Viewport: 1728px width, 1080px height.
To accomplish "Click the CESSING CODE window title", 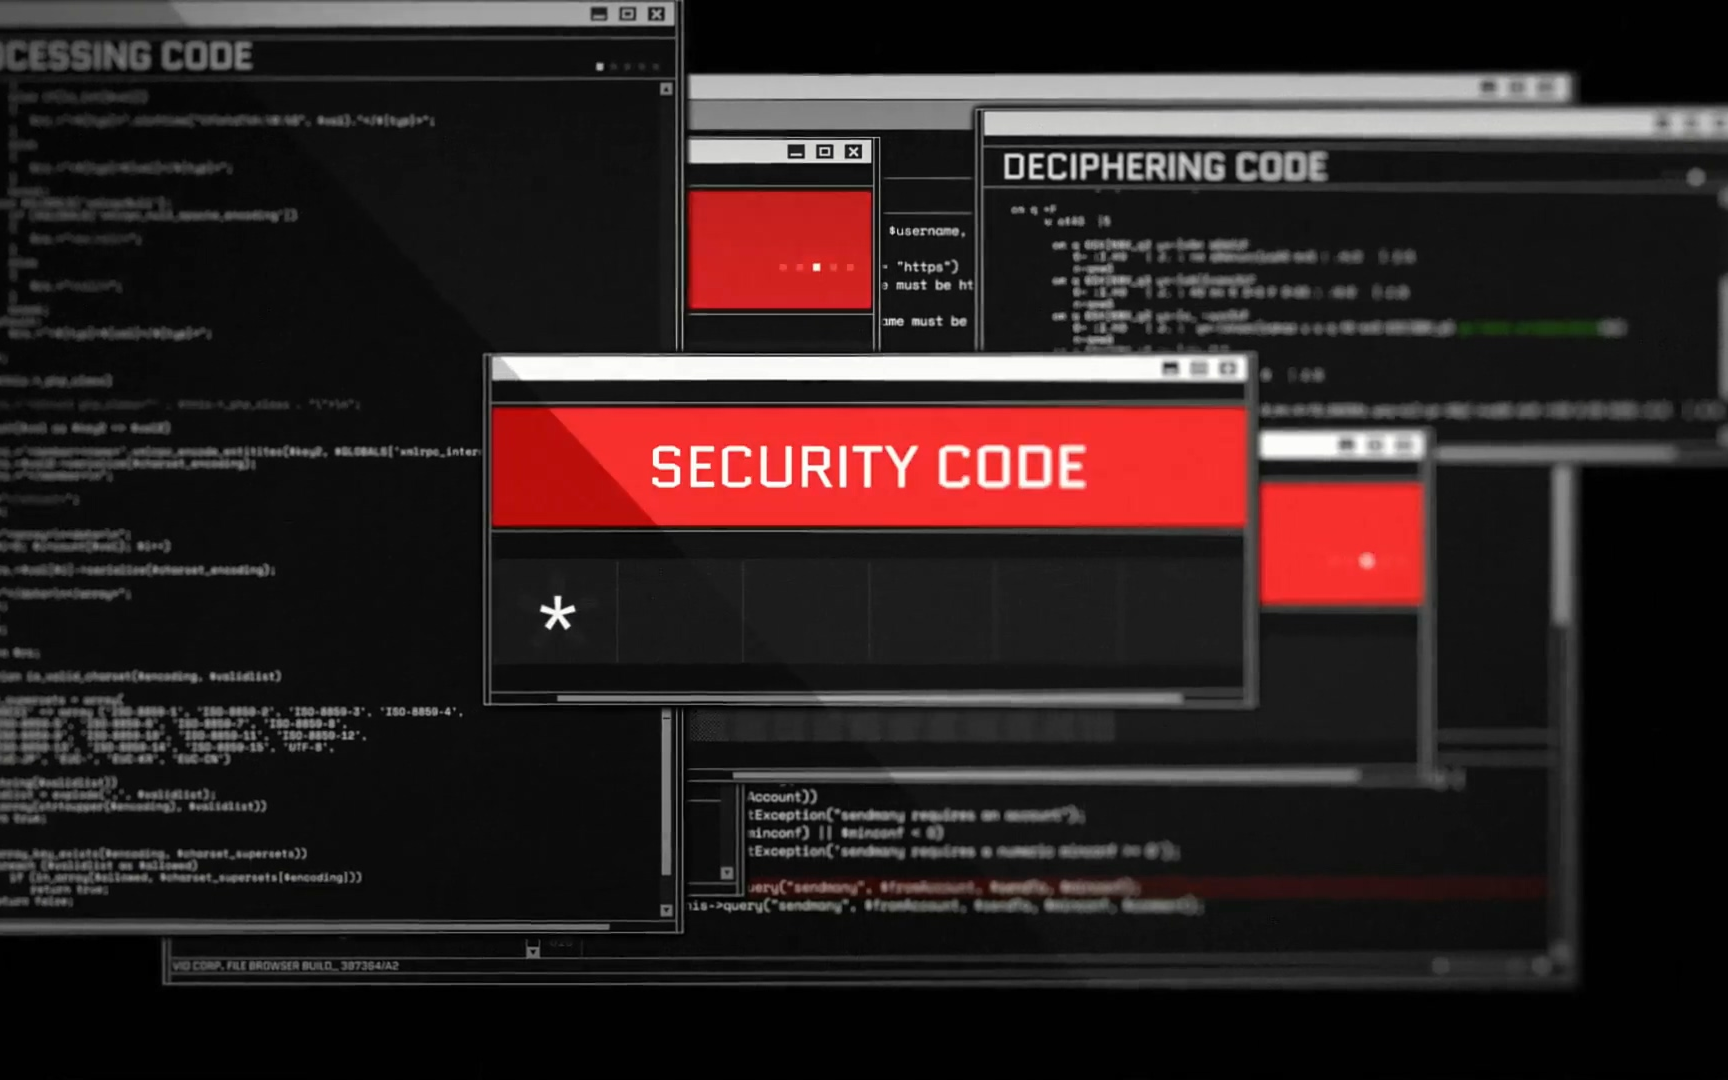I will [126, 56].
